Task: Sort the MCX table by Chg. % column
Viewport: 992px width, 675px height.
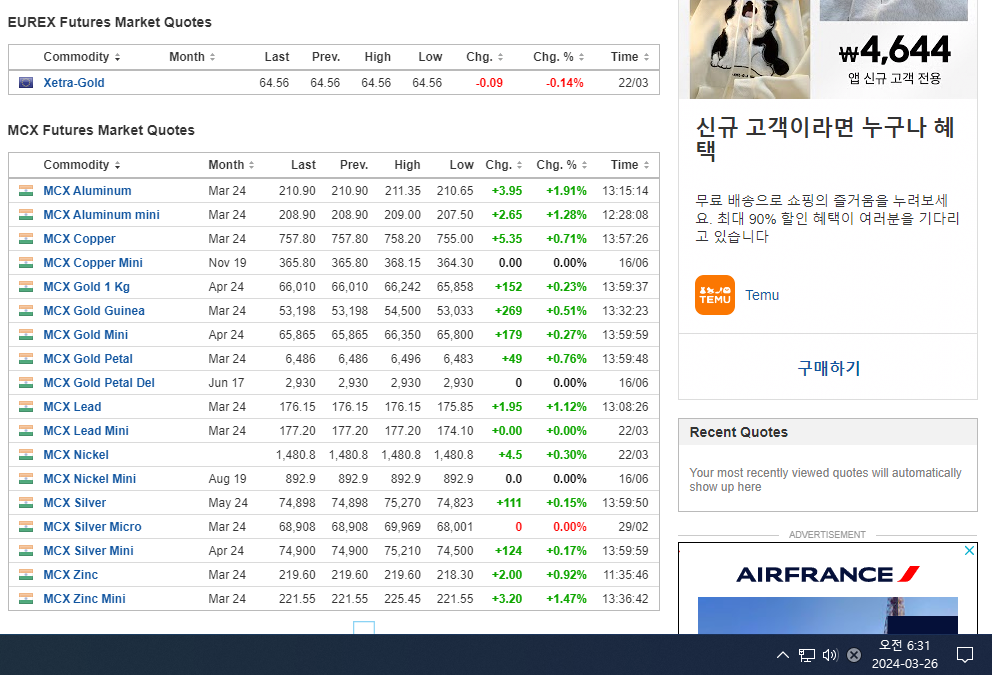Action: pos(562,165)
